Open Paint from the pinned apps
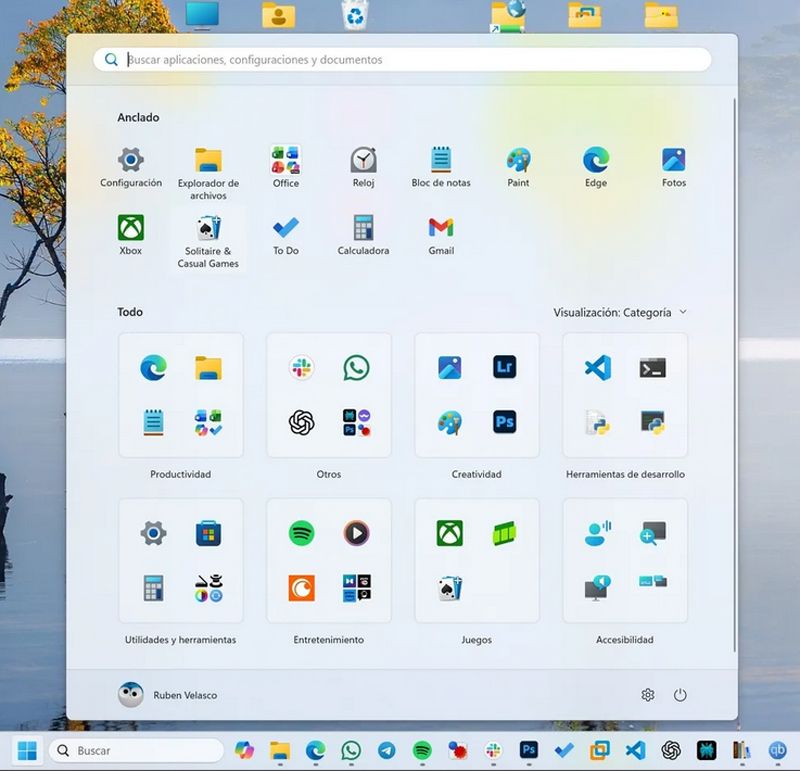 pos(519,162)
